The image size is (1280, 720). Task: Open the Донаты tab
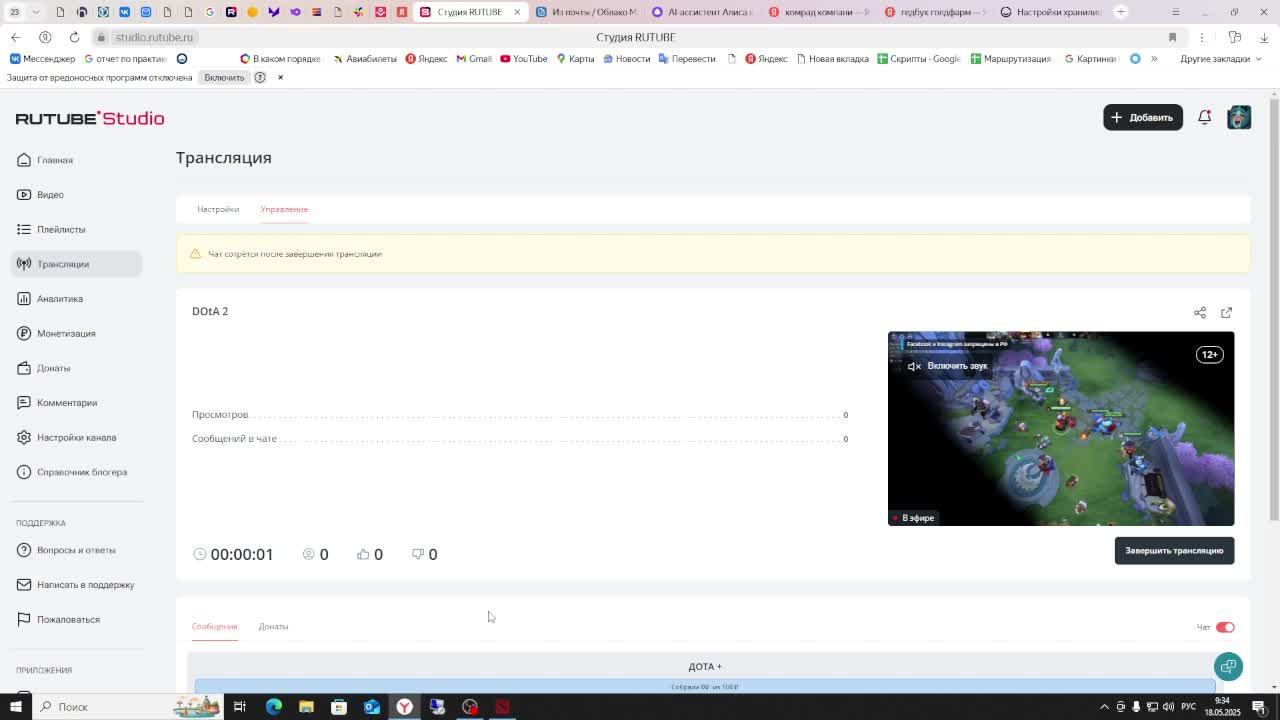pyautogui.click(x=273, y=626)
